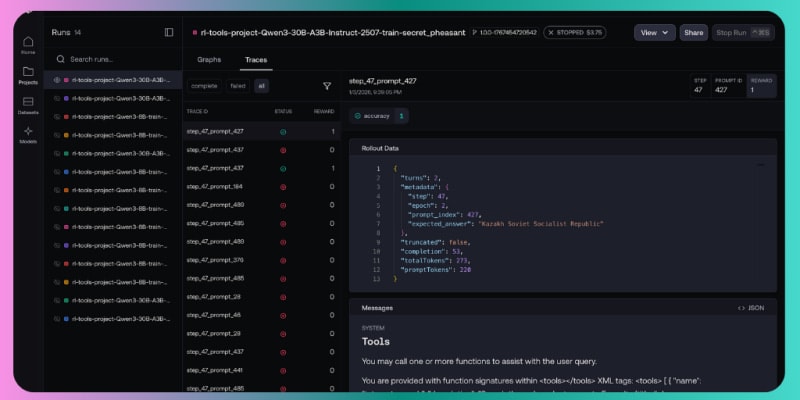This screenshot has width=800, height=400.
Task: Collapse the Runs panel with the sidebar icon
Action: [169, 32]
